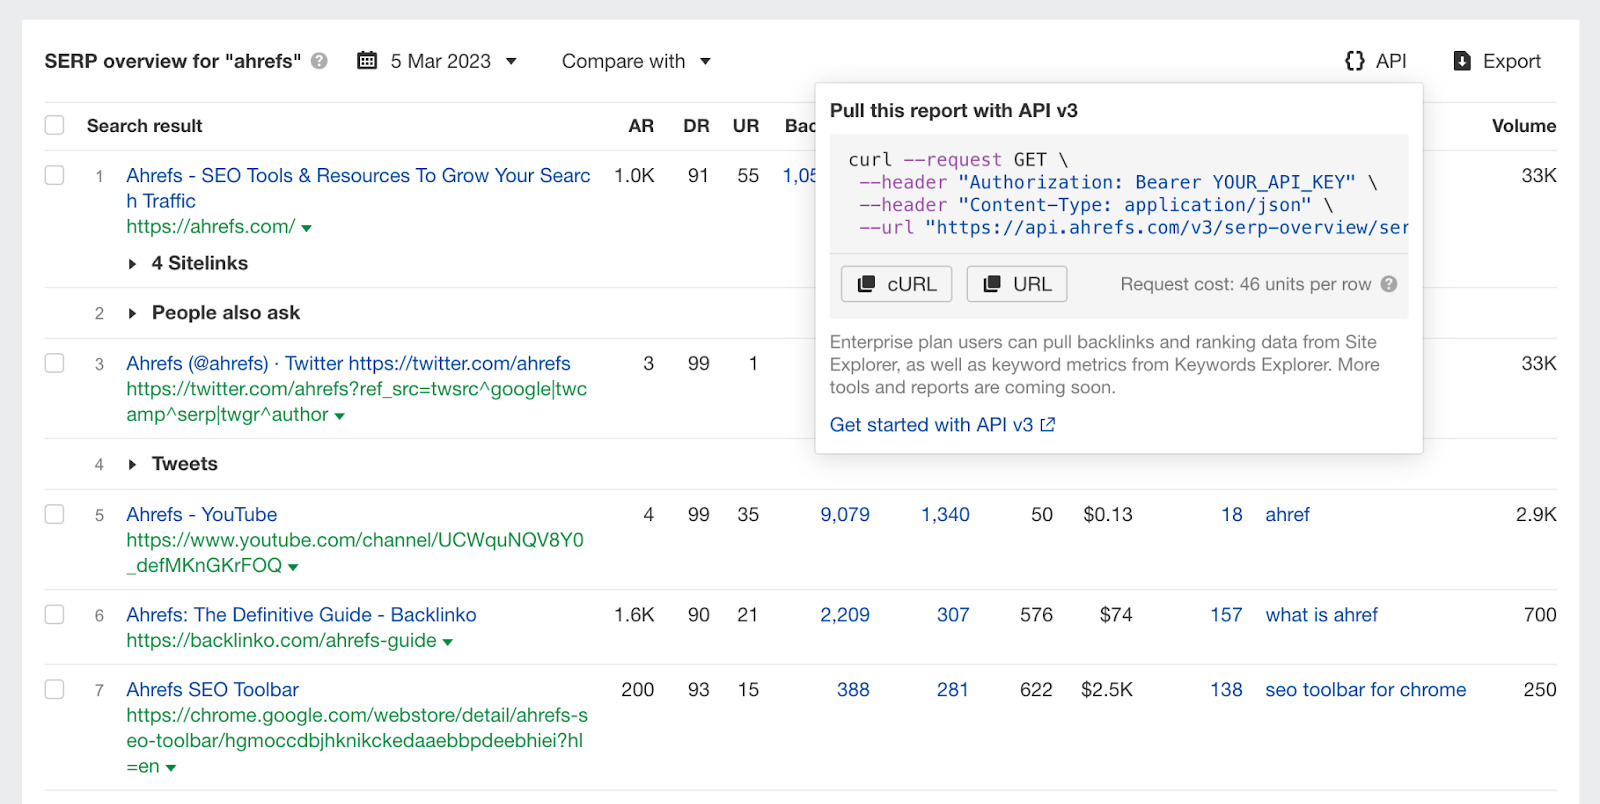Open the Ahrefs SEO Toolbar result title
The image size is (1600, 804).
pos(212,689)
